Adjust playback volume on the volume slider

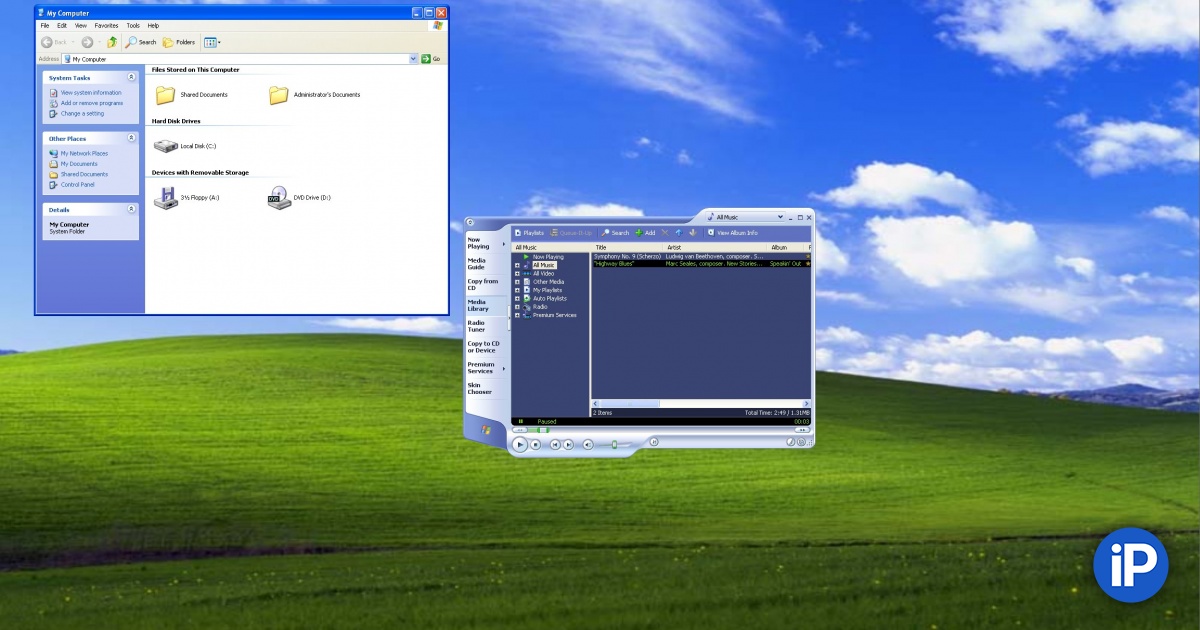pyautogui.click(x=614, y=443)
